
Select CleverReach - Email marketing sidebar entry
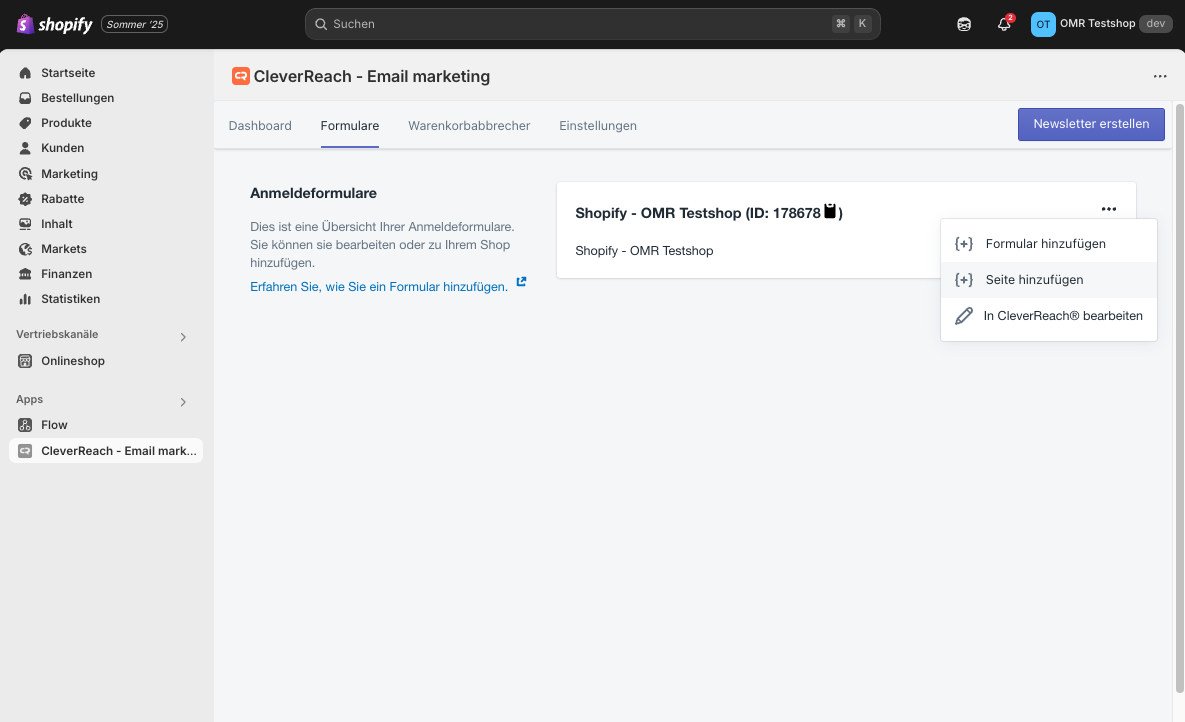(106, 451)
